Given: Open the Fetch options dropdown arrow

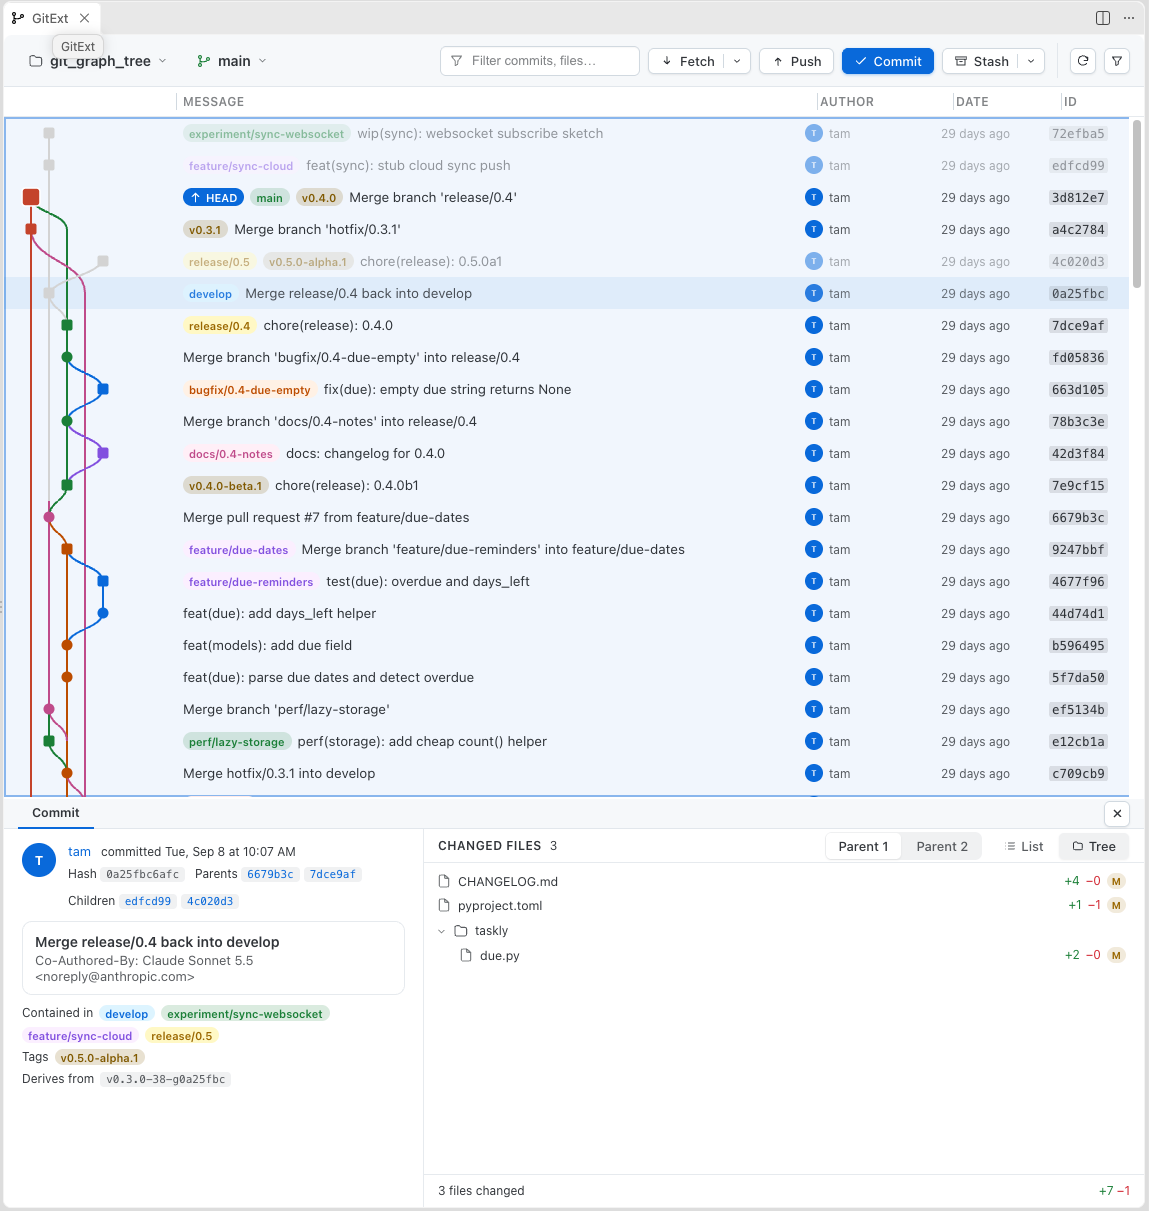Looking at the screenshot, I should (737, 61).
